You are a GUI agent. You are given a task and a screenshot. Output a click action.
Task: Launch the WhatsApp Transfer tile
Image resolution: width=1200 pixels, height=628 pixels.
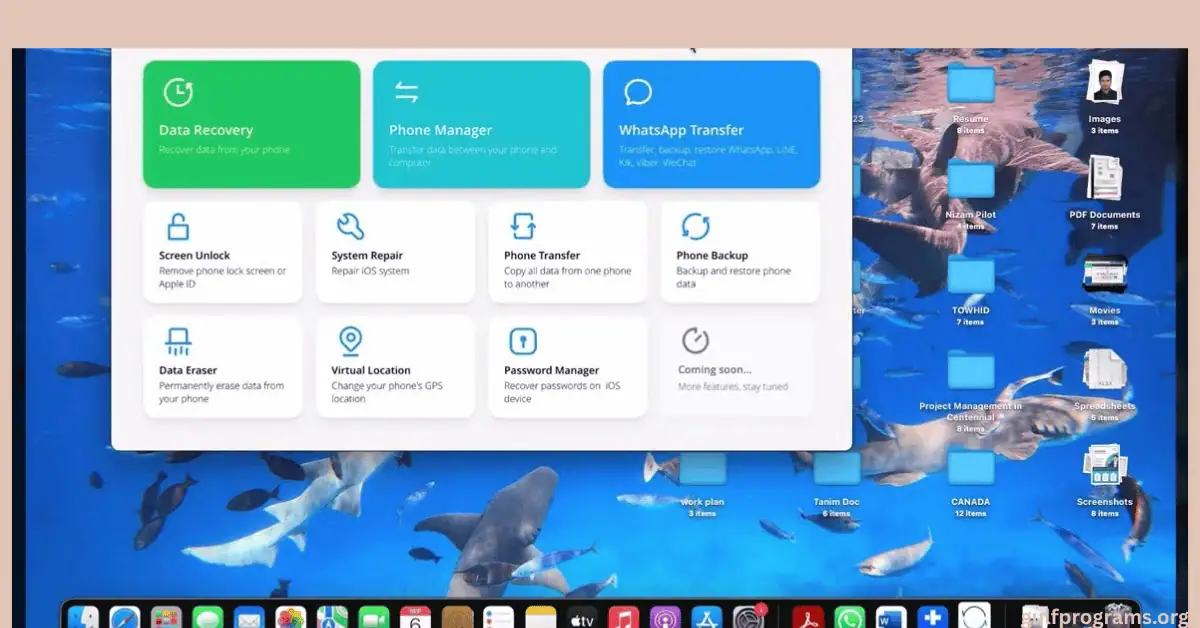pyautogui.click(x=711, y=124)
